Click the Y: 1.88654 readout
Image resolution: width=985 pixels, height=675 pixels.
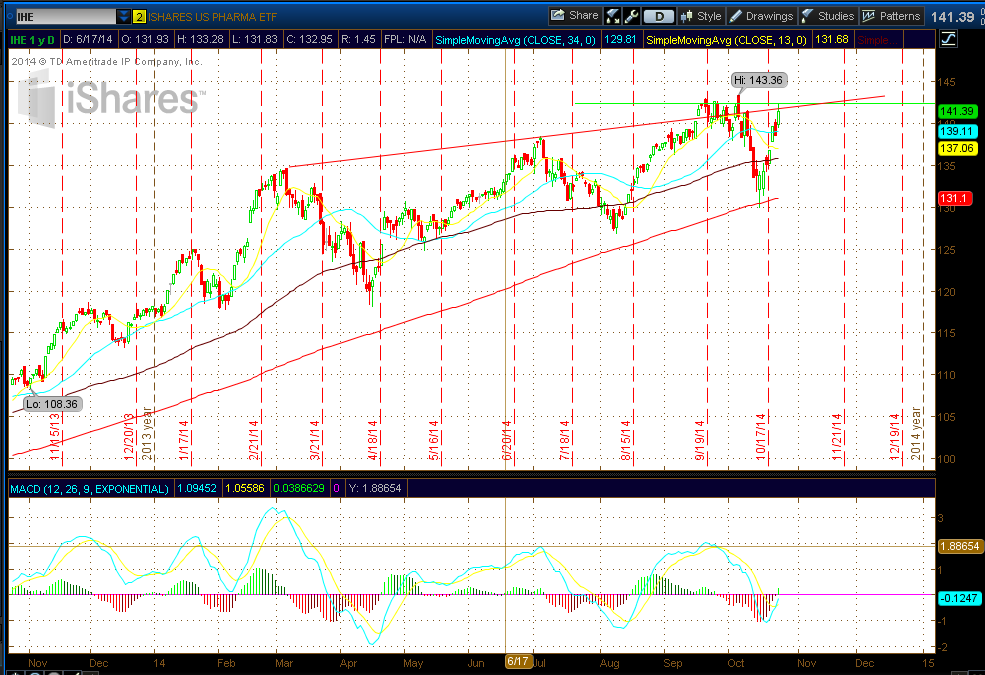374,489
